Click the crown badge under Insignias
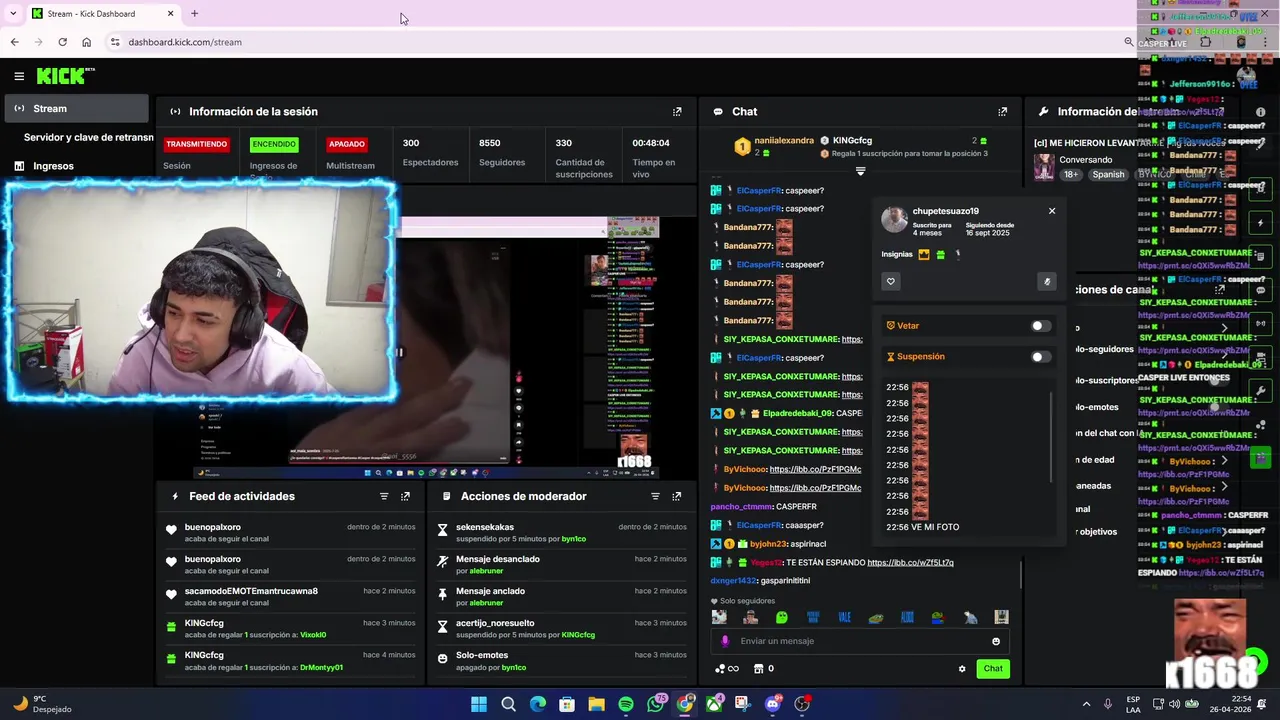This screenshot has height=720, width=1280. pyautogui.click(x=923, y=255)
